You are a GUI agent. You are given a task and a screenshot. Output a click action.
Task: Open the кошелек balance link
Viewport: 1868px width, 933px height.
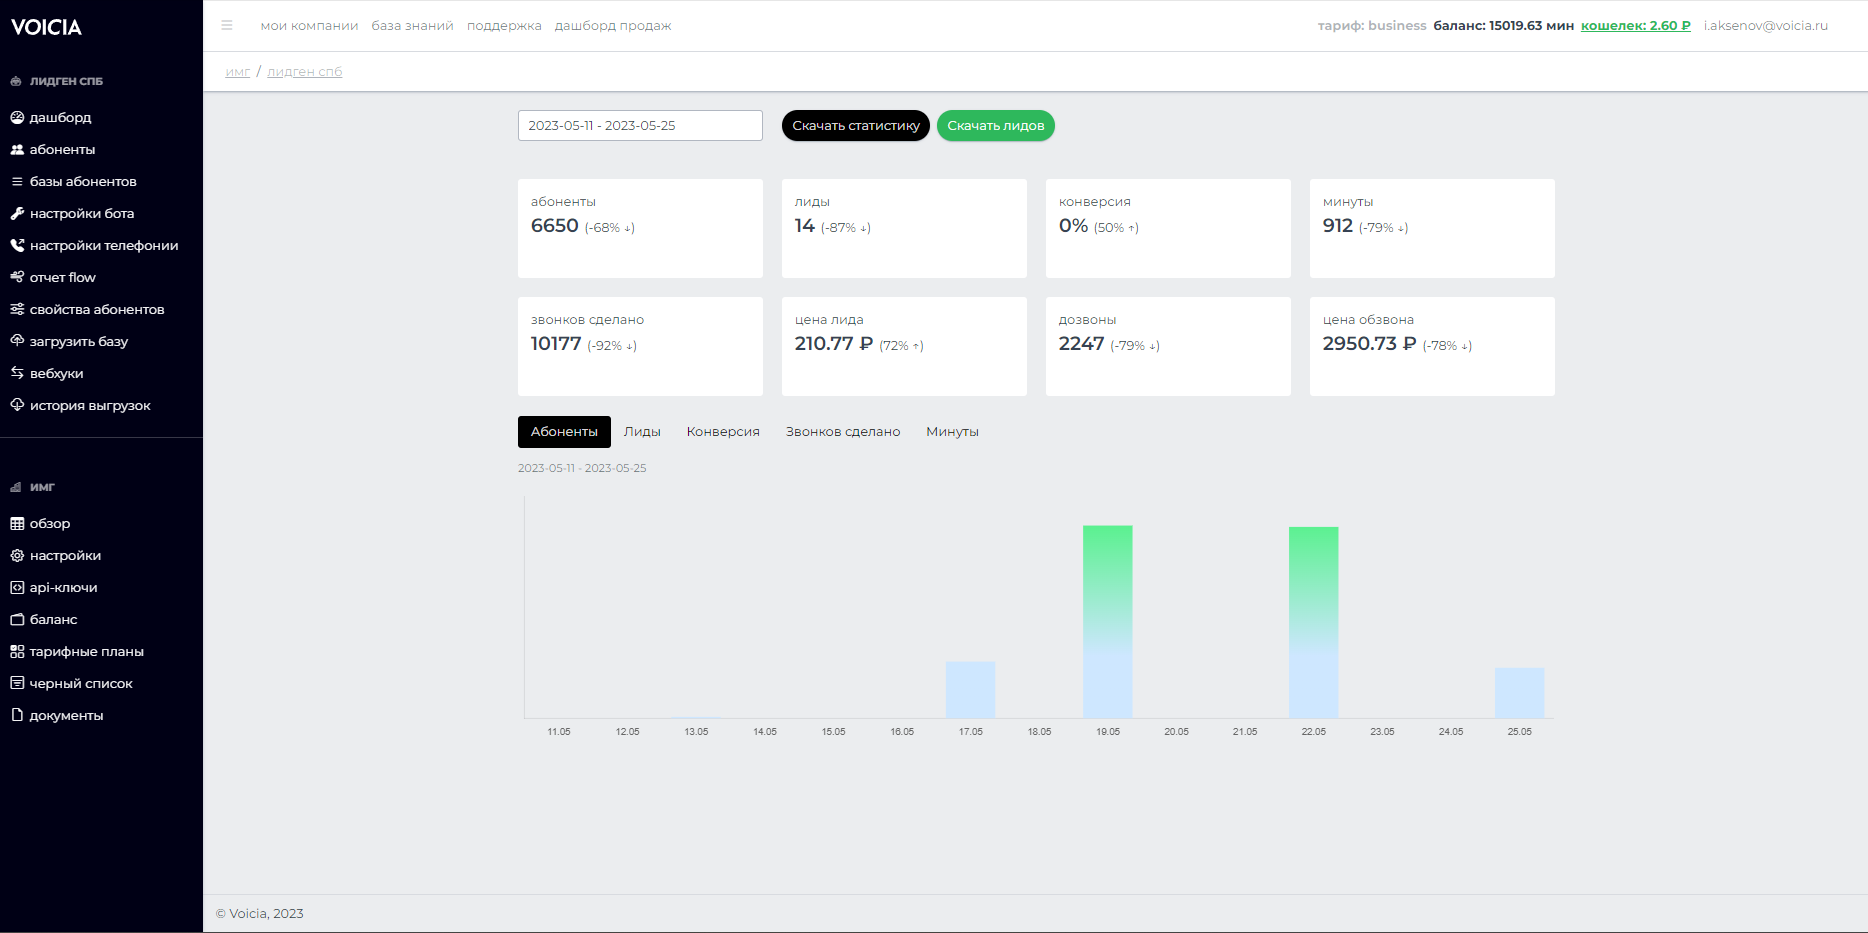(1636, 26)
